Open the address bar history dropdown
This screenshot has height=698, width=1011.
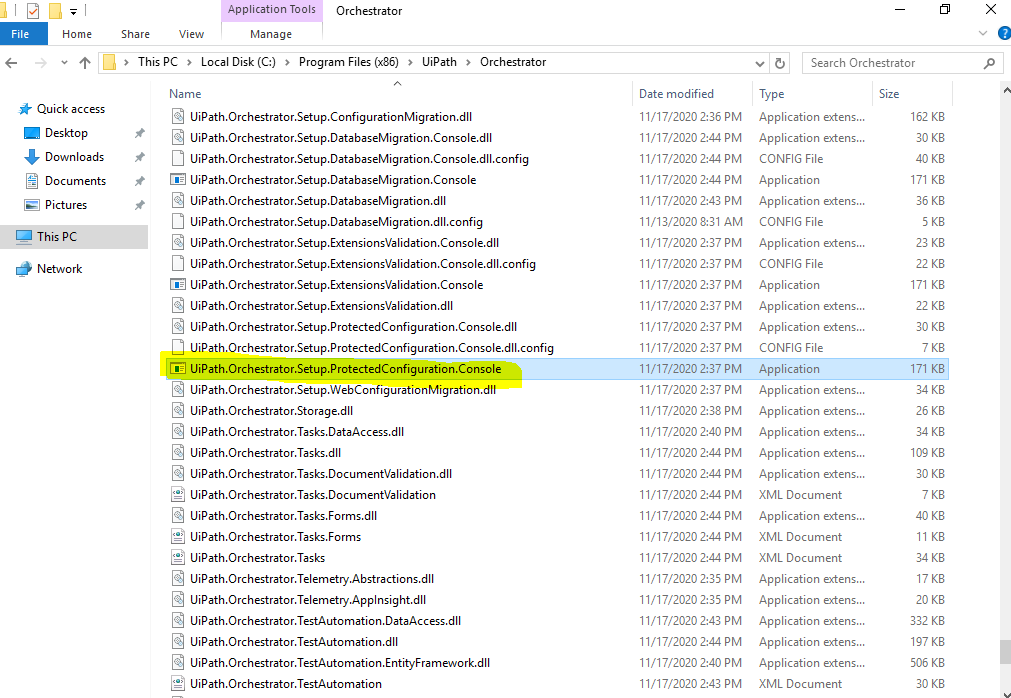coord(760,63)
